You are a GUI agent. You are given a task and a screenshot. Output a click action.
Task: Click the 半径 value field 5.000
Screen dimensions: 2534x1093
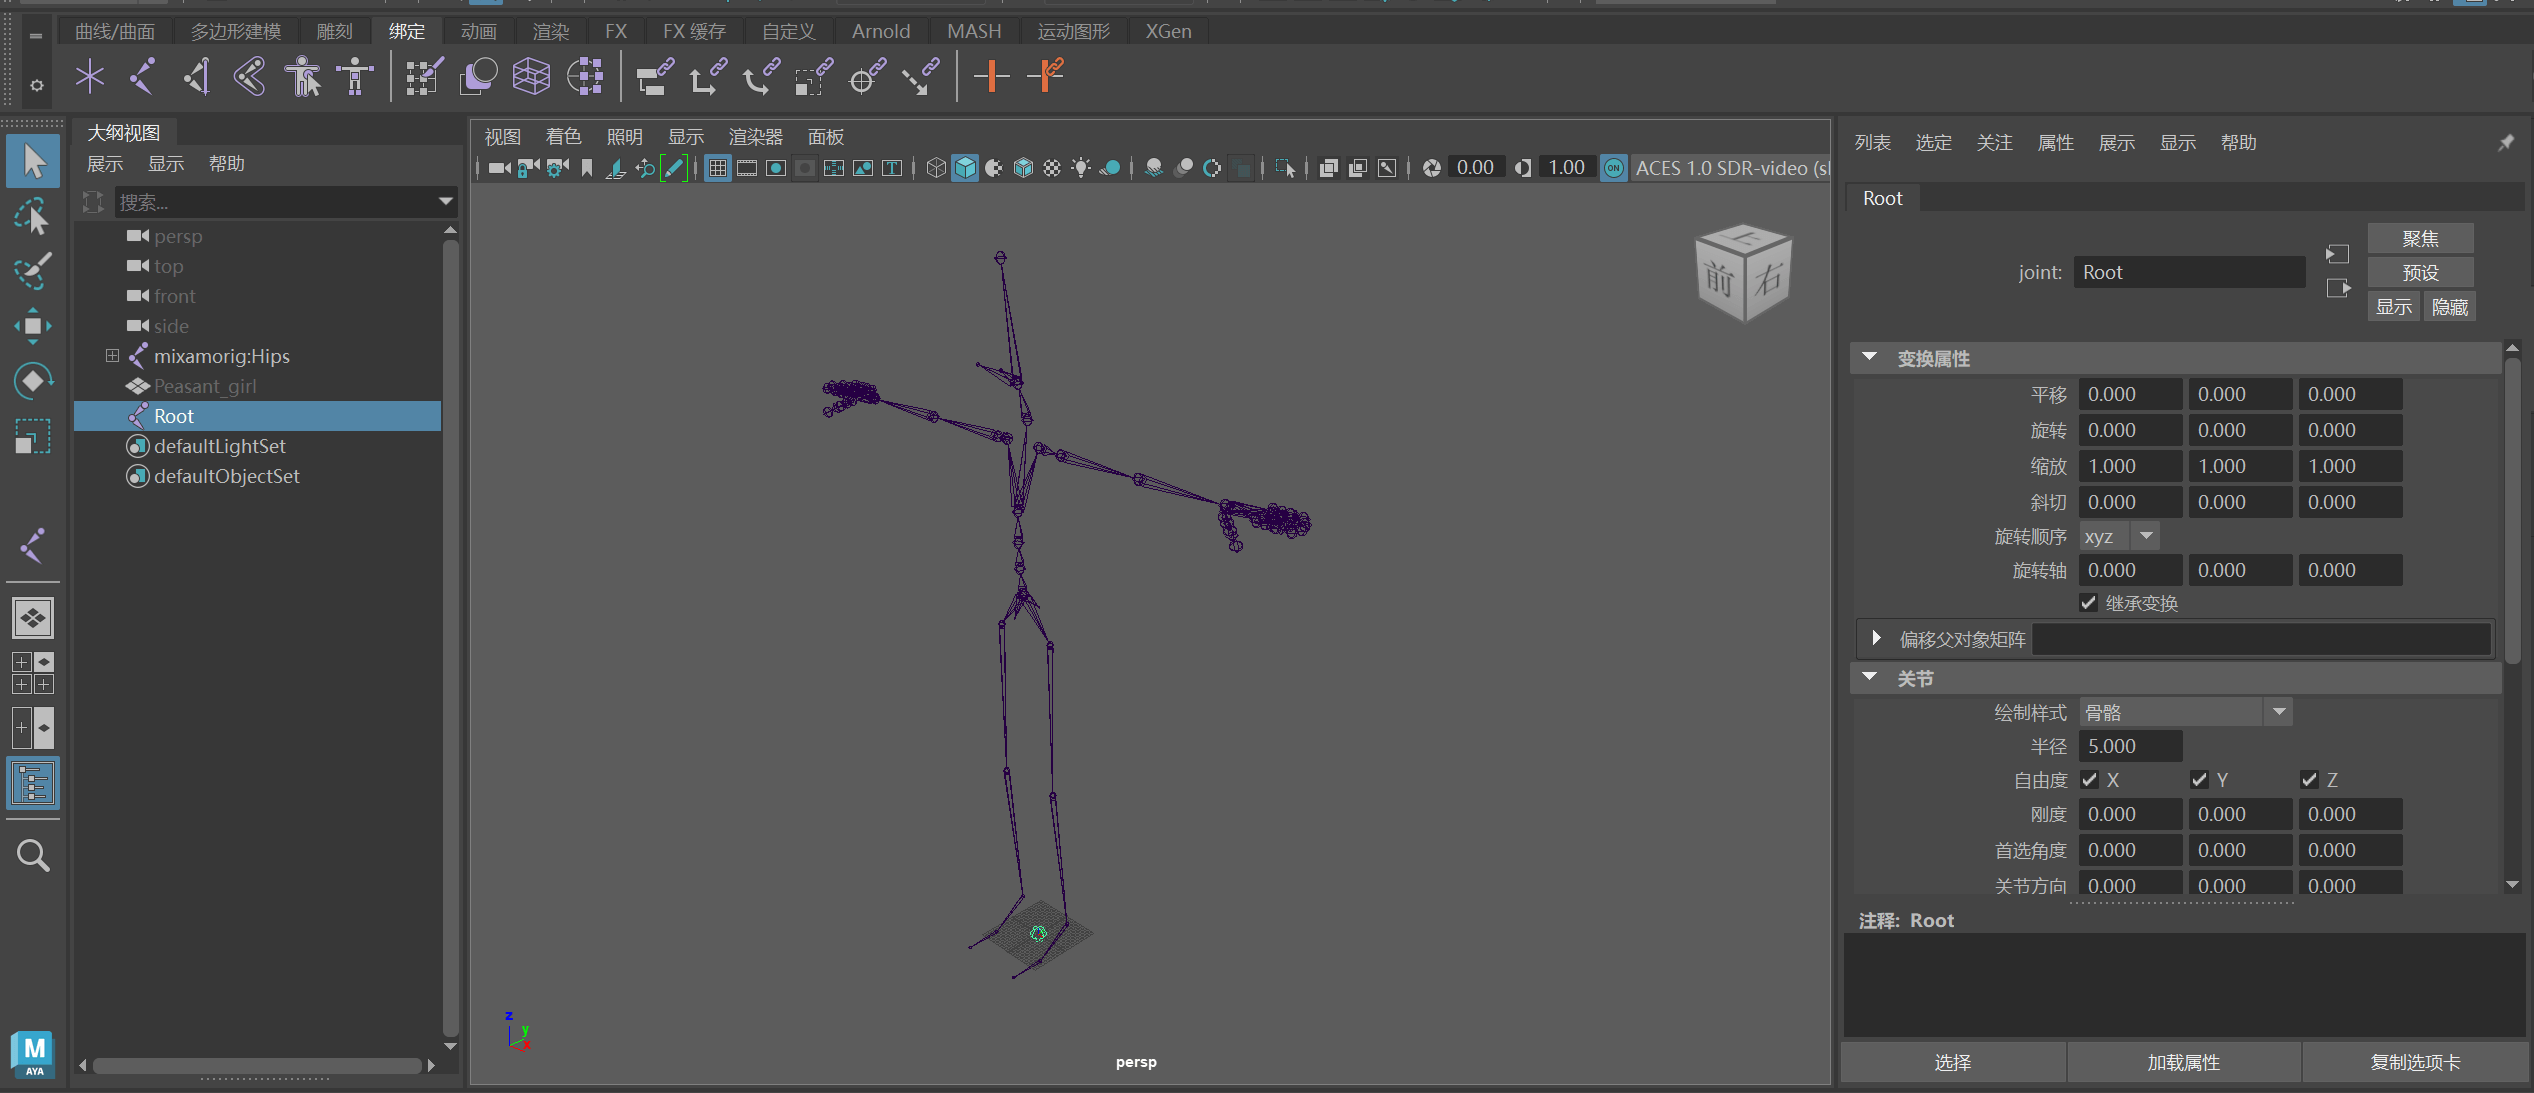click(x=2130, y=746)
